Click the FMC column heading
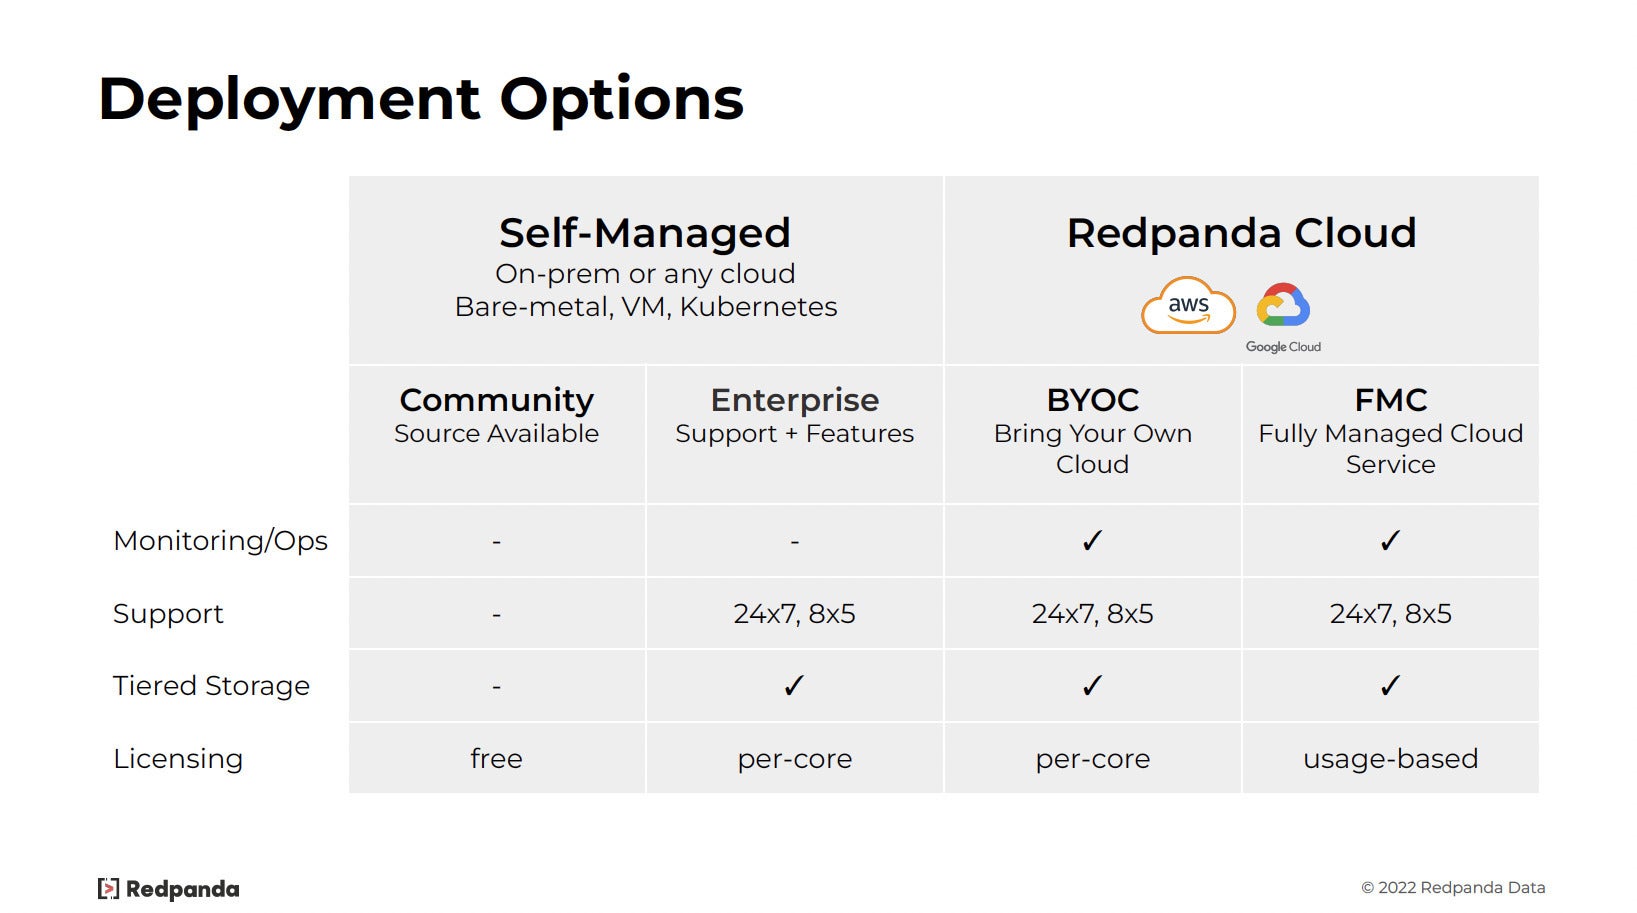This screenshot has height=913, width=1637. 1390,400
